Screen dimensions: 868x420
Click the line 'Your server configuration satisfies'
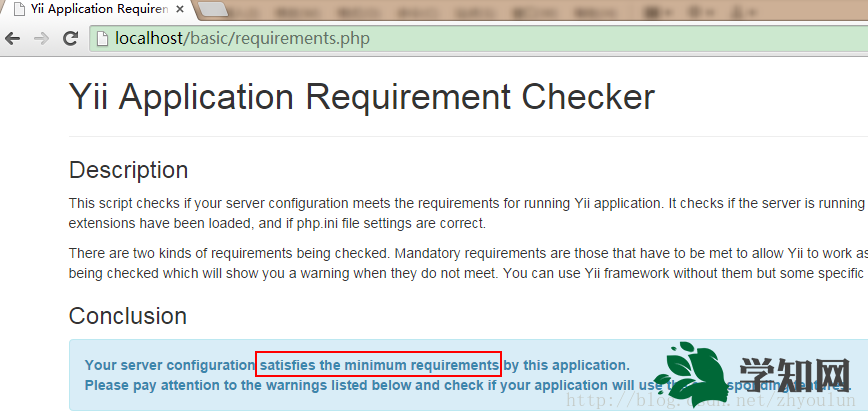coord(357,365)
